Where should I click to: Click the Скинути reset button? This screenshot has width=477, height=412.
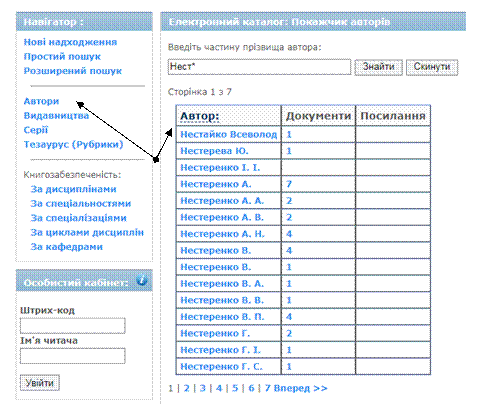[x=432, y=67]
